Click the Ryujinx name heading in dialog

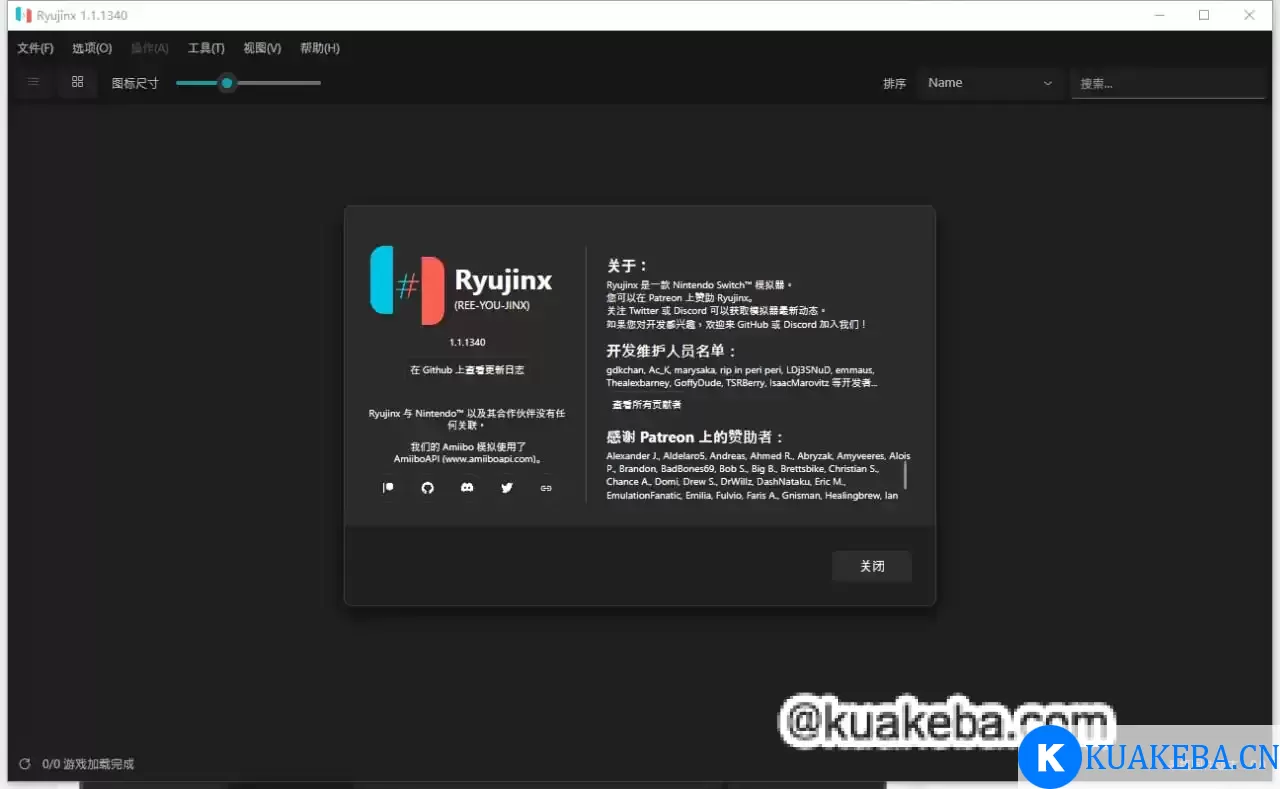[503, 280]
